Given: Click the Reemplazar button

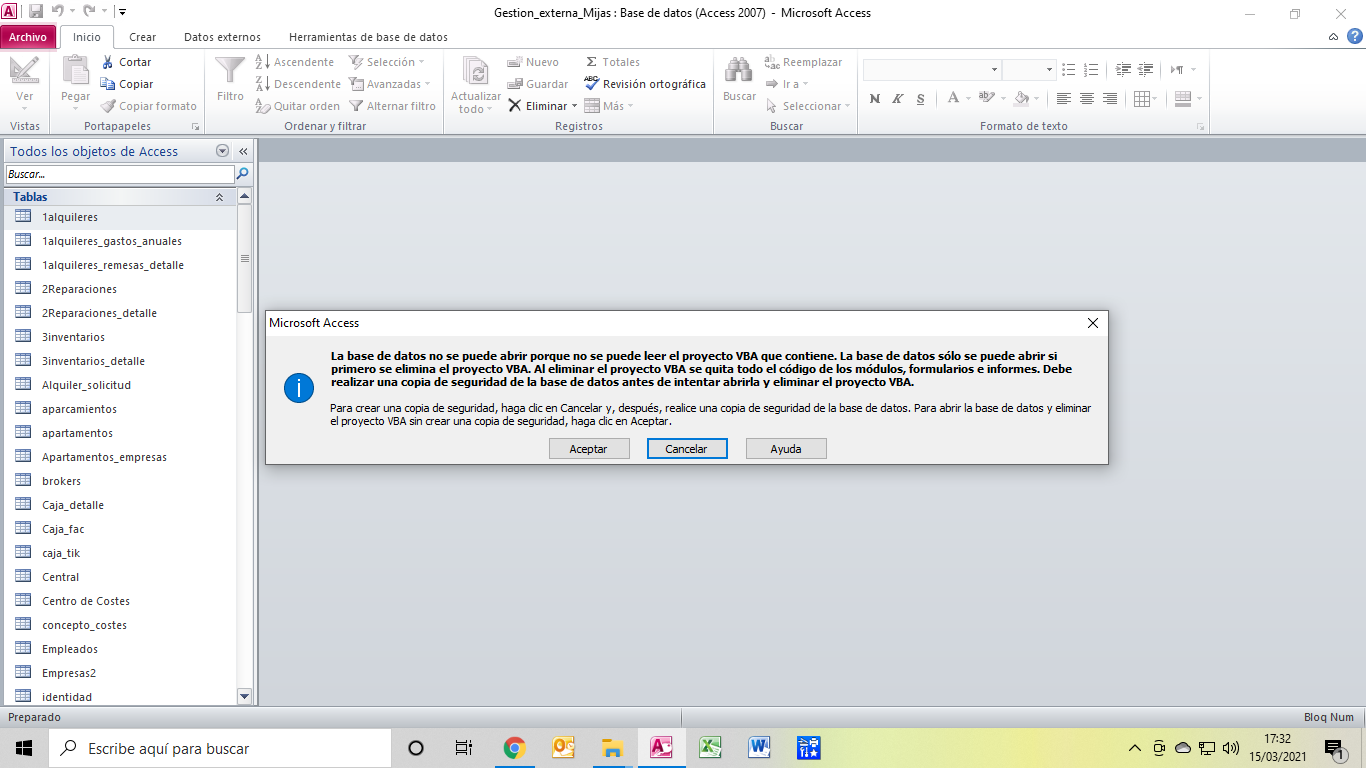Looking at the screenshot, I should 804,62.
